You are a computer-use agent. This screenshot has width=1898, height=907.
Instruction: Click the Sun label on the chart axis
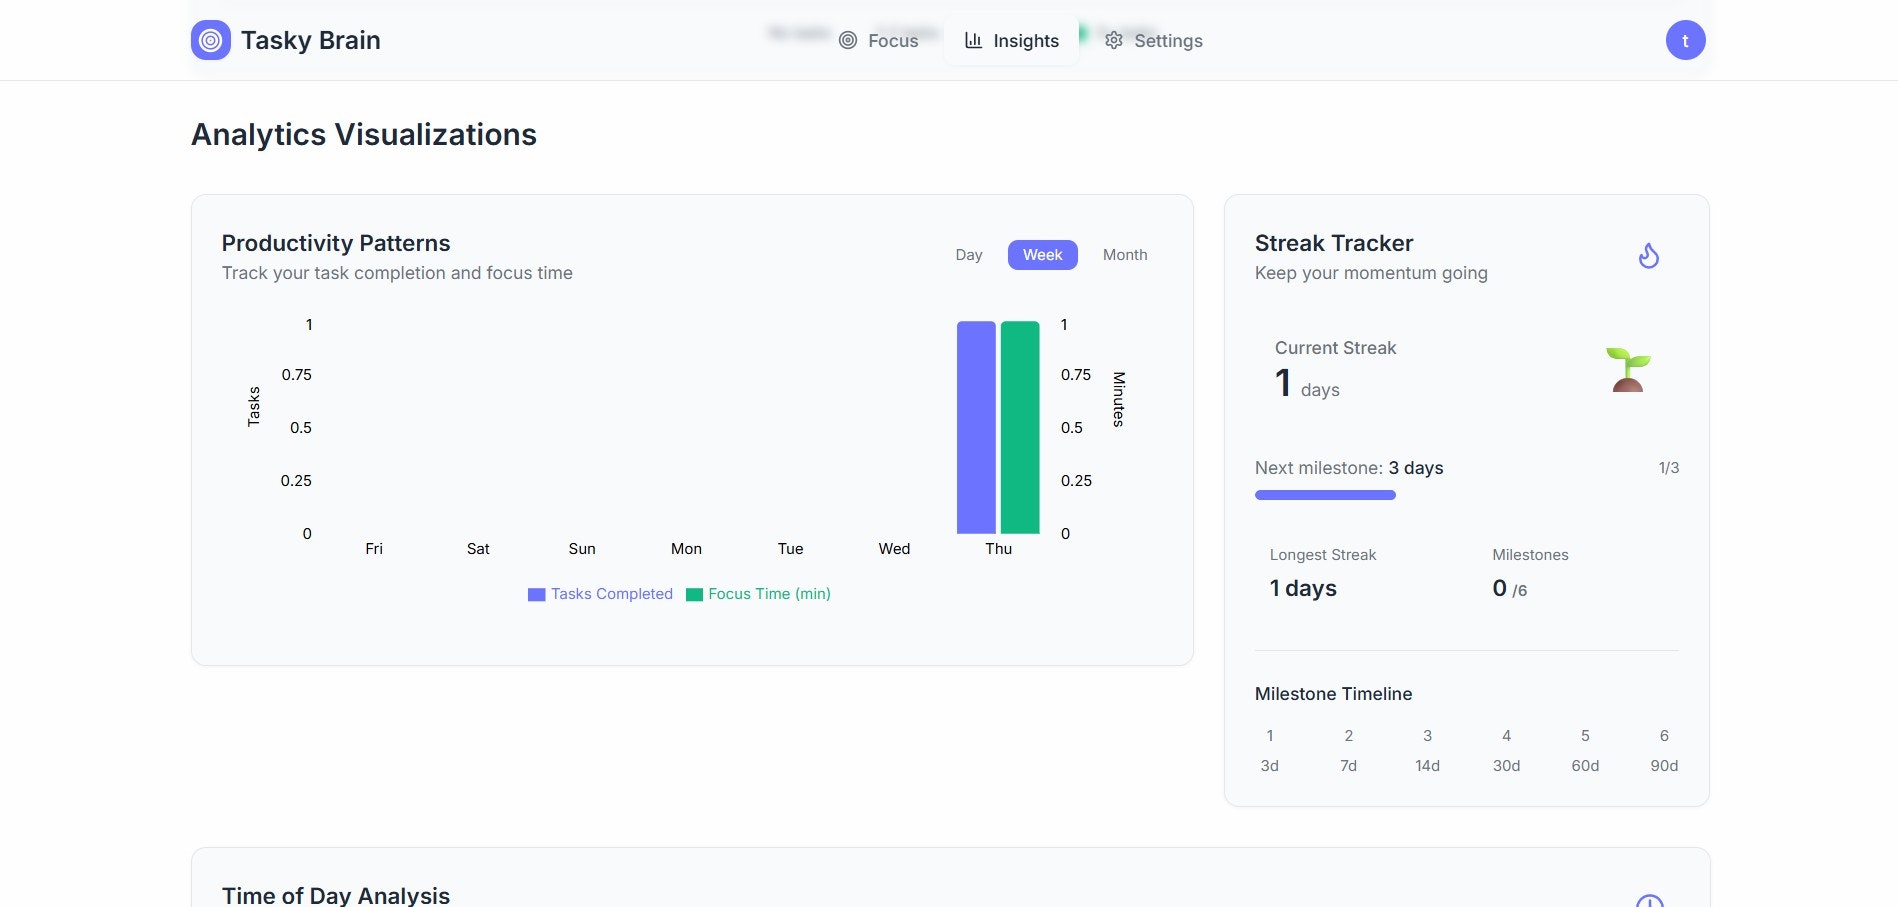click(582, 549)
